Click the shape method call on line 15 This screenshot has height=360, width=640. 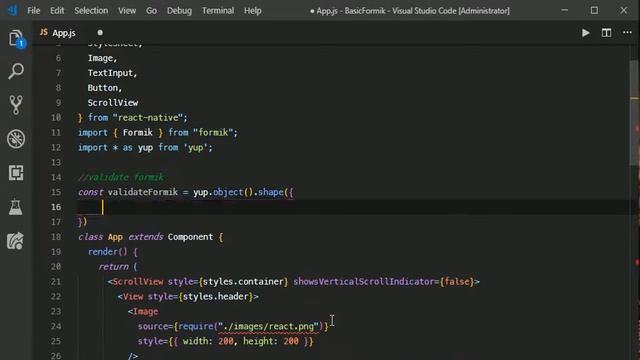(271, 192)
